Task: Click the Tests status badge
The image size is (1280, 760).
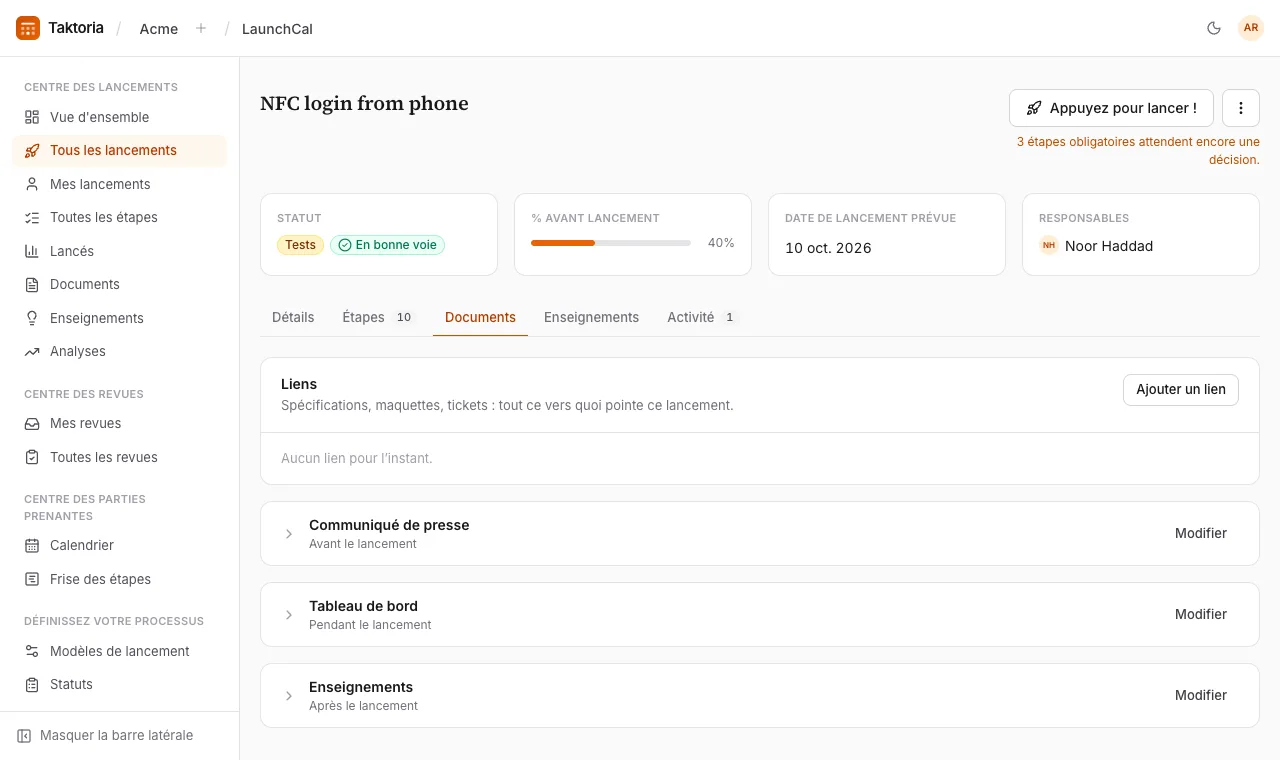Action: [x=300, y=245]
